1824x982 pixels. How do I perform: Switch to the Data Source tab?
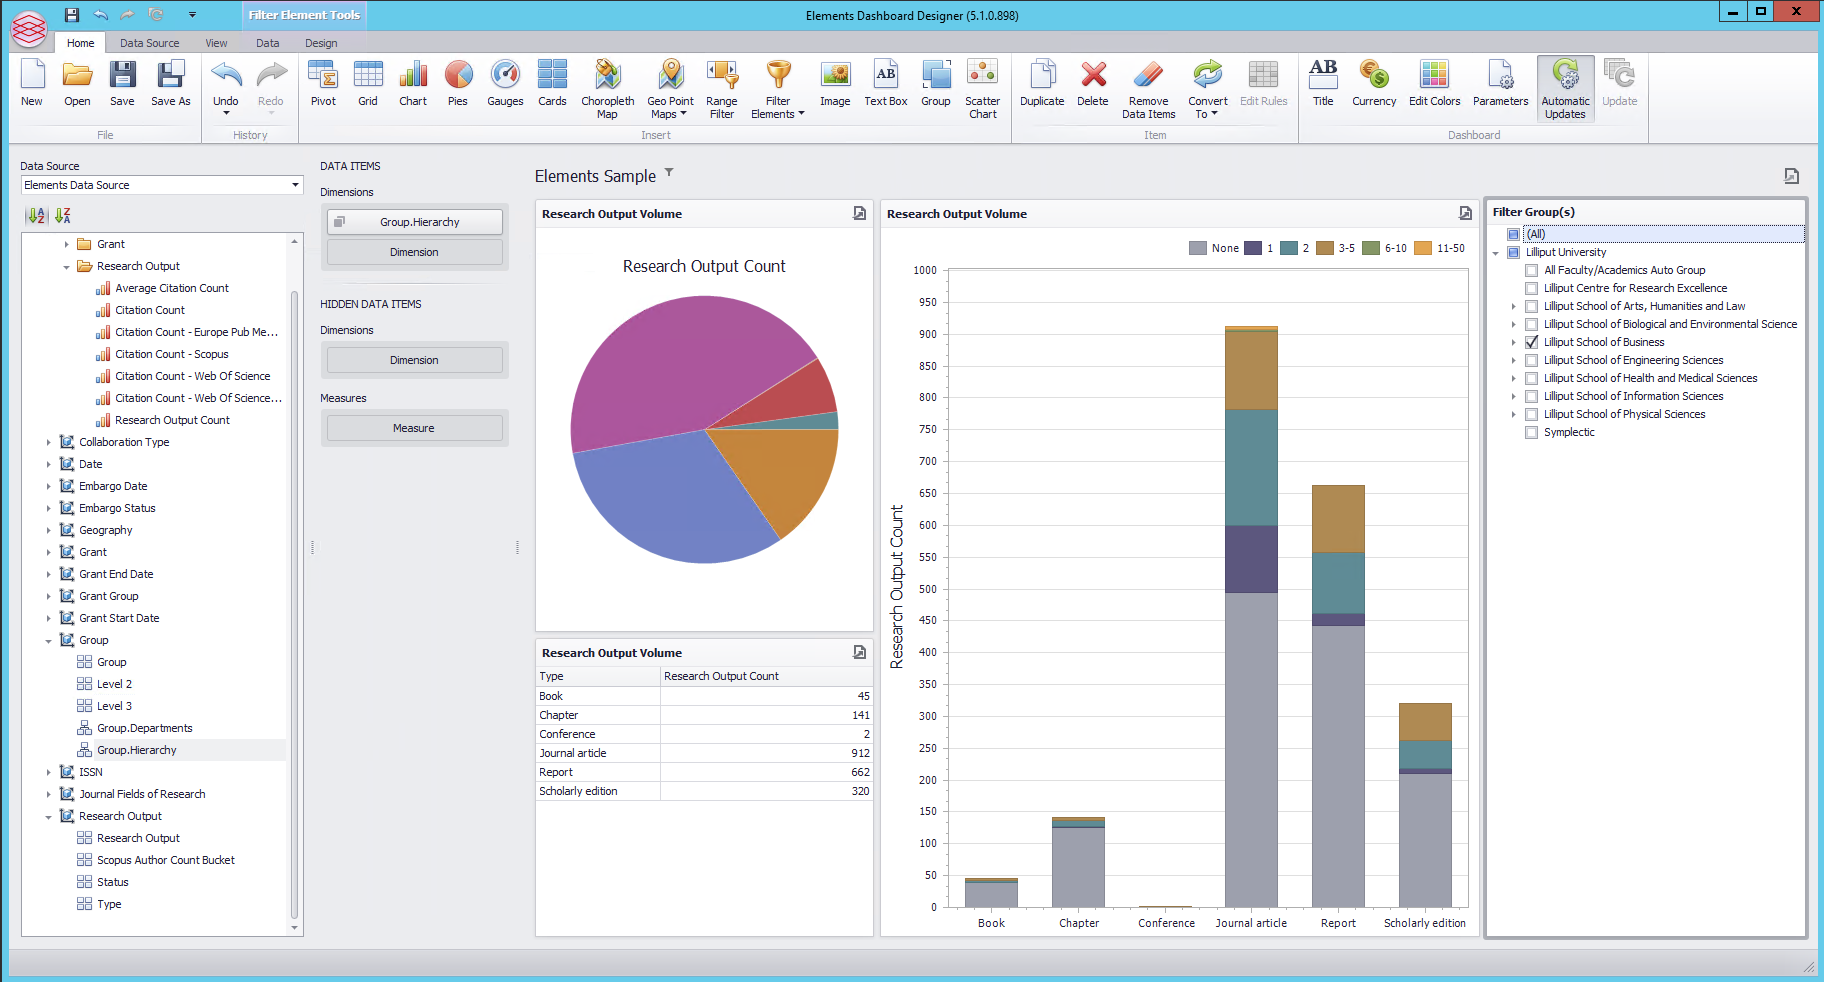[149, 43]
